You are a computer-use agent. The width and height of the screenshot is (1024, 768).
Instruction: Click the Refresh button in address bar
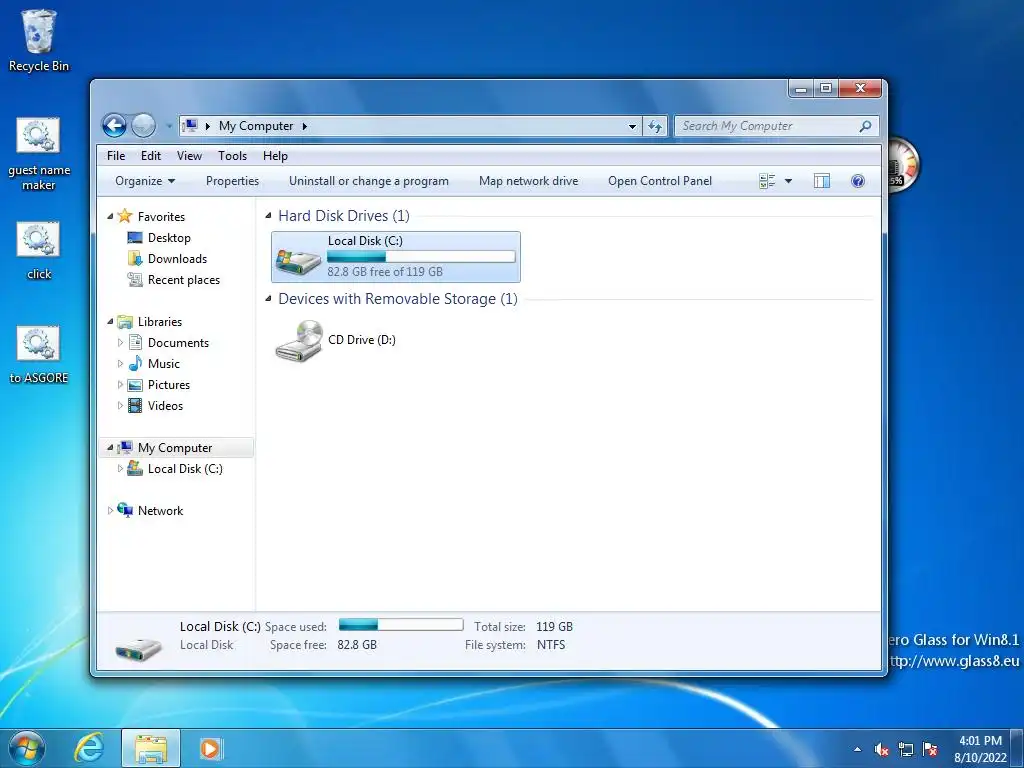[654, 126]
